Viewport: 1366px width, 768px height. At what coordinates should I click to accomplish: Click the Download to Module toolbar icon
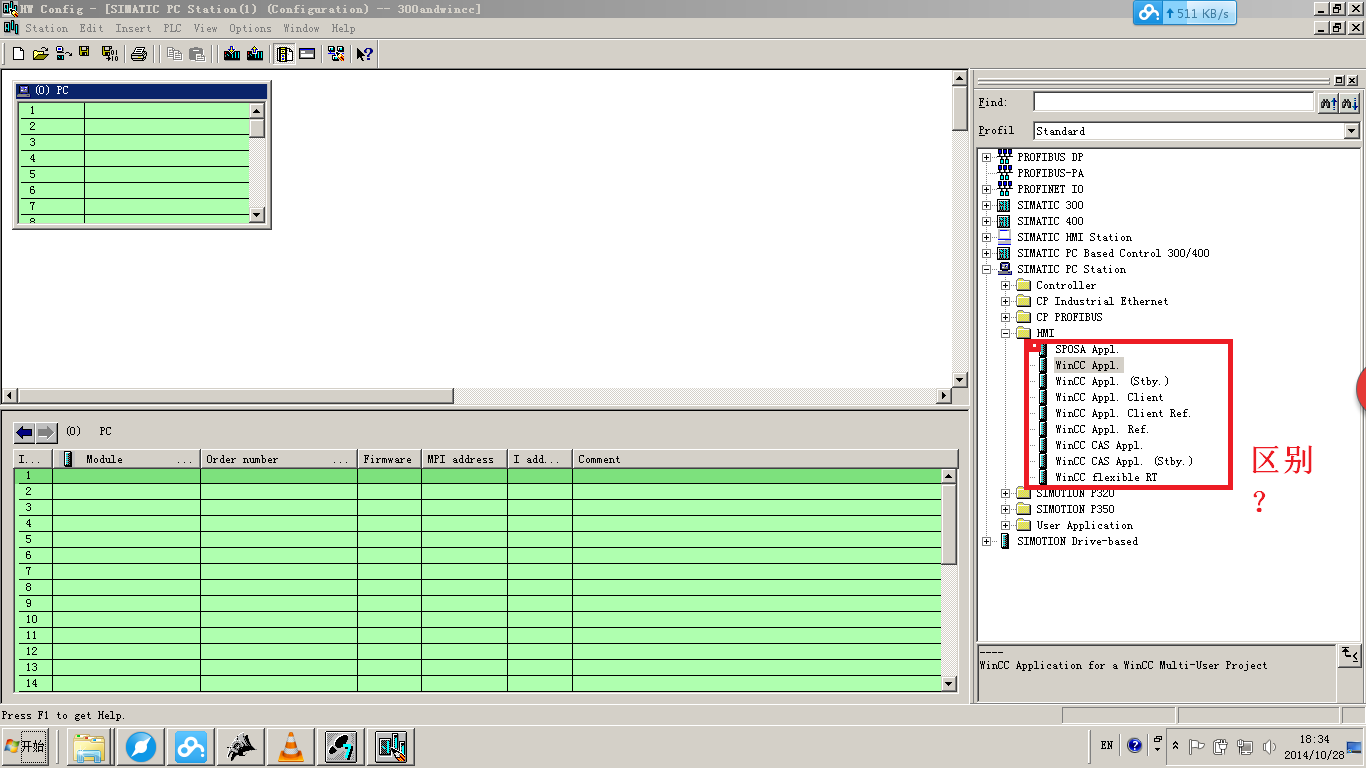[x=232, y=54]
